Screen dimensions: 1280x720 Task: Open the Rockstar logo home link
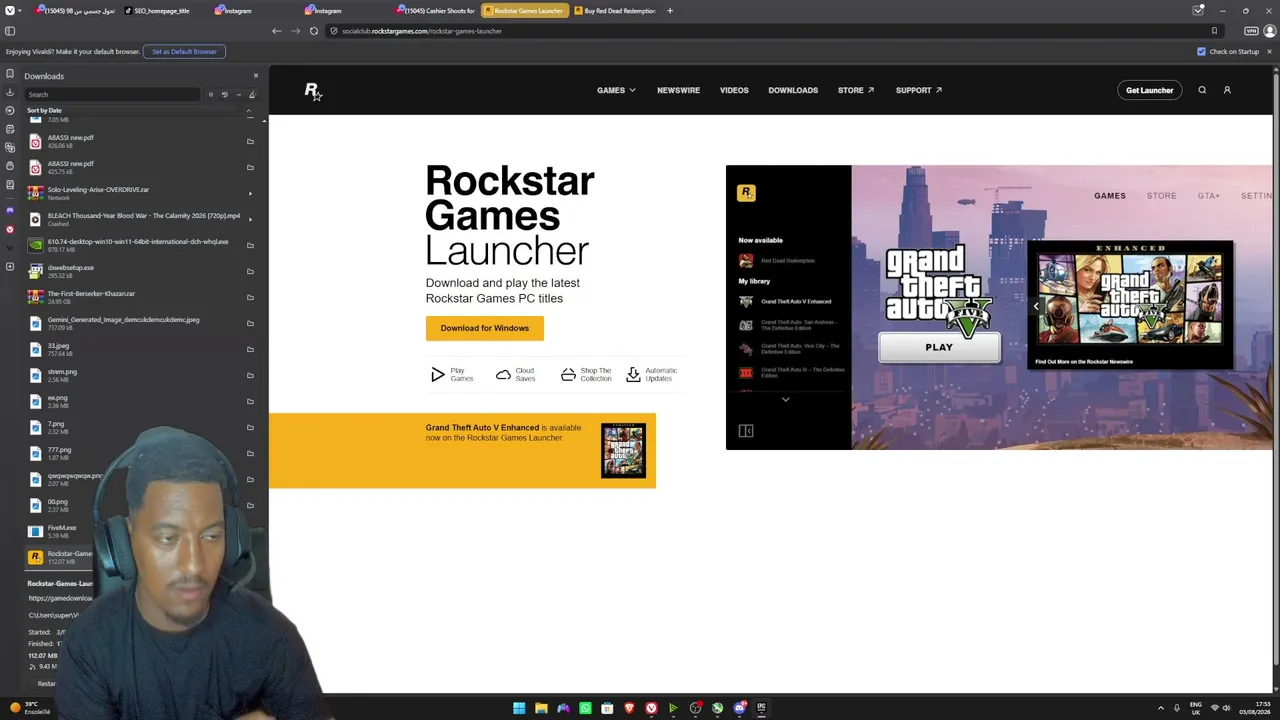(313, 91)
